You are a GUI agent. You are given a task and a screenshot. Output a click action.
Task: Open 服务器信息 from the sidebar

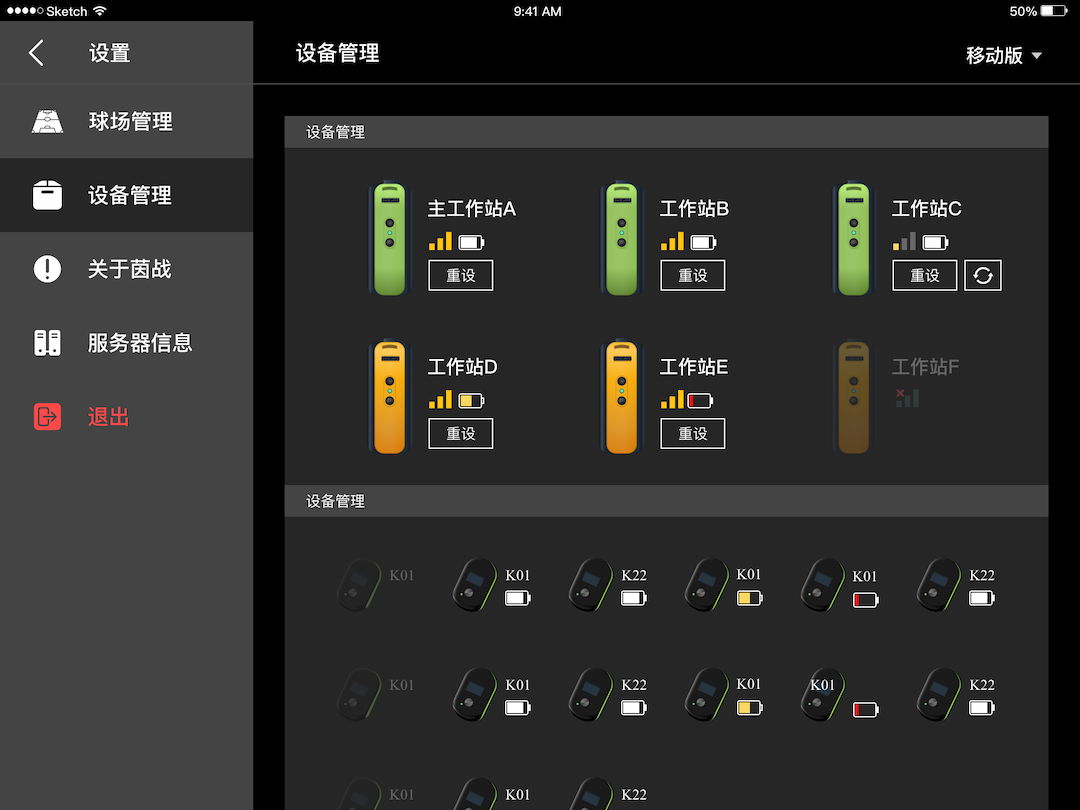coord(140,343)
